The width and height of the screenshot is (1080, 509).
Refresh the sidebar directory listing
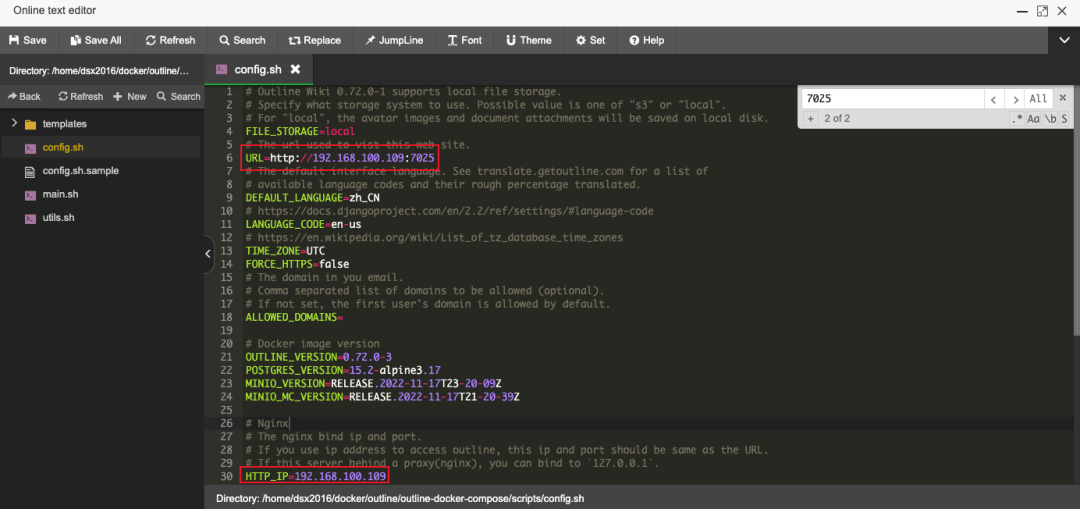(x=81, y=96)
